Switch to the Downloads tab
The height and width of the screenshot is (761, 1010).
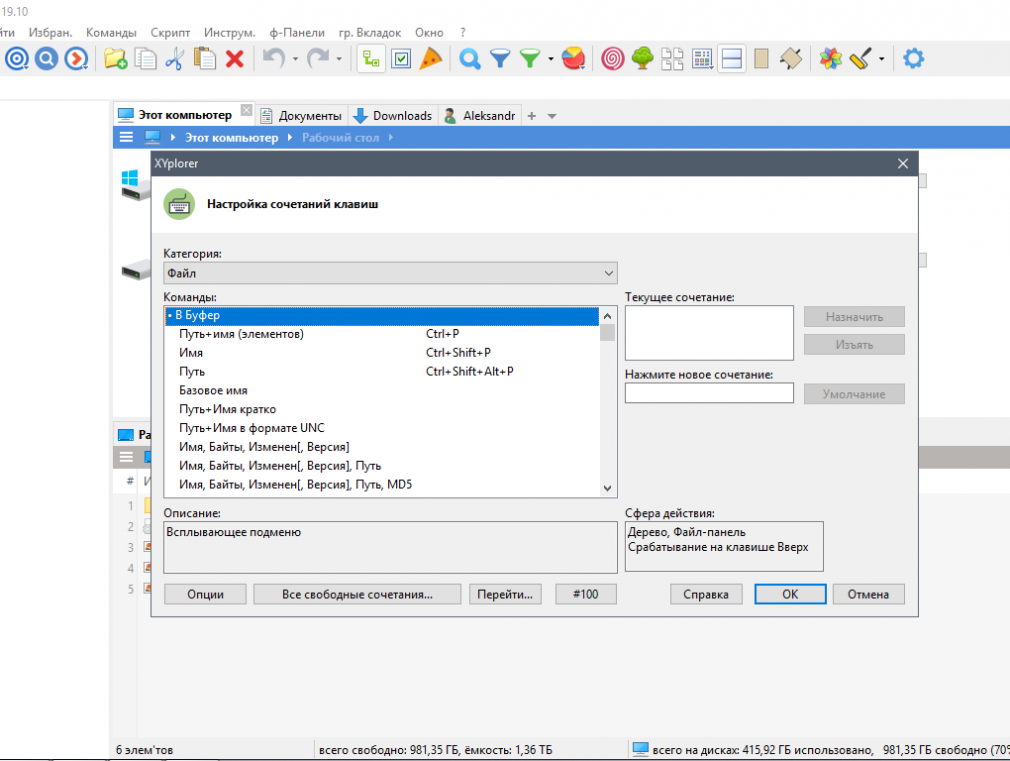[393, 115]
